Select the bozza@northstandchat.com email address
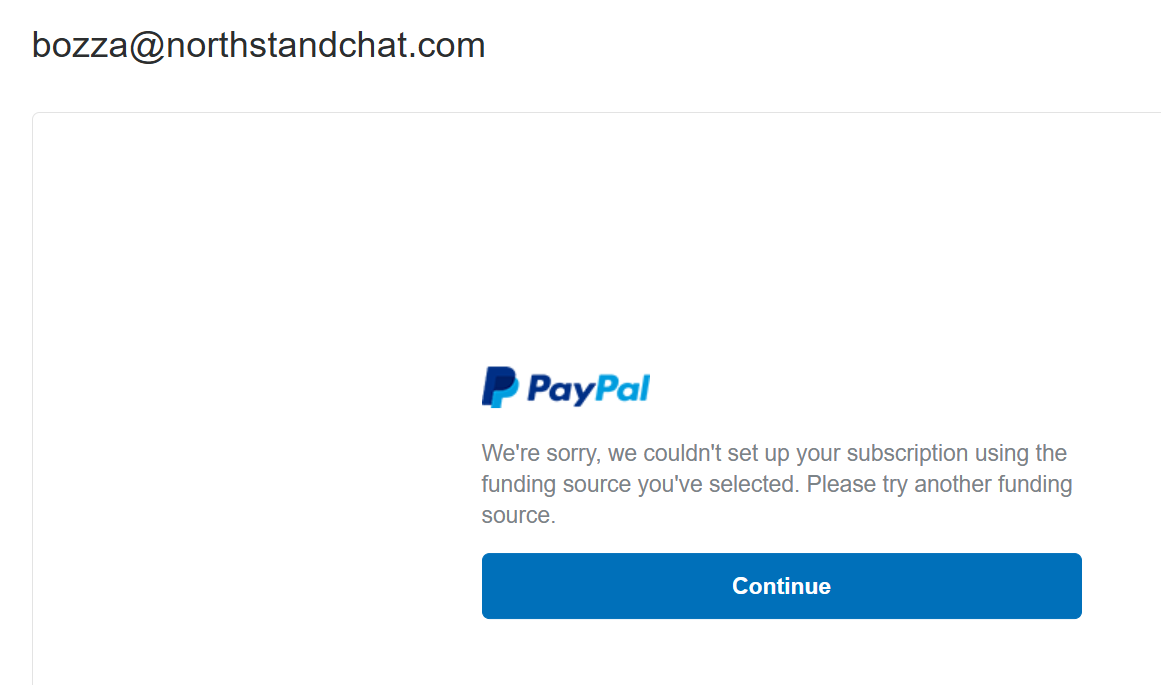This screenshot has width=1161, height=685. pos(258,46)
